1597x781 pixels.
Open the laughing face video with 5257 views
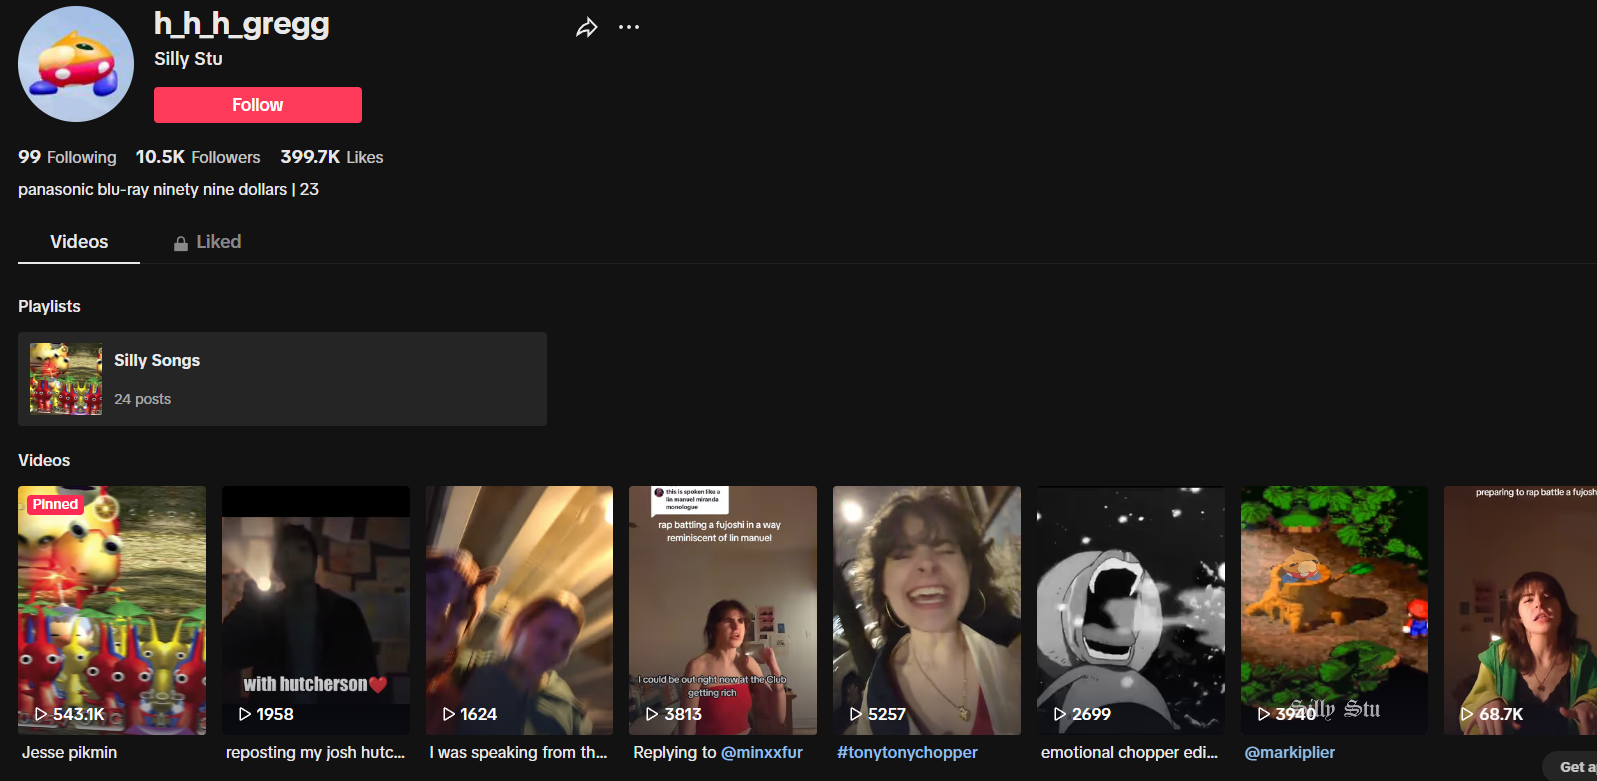[927, 610]
